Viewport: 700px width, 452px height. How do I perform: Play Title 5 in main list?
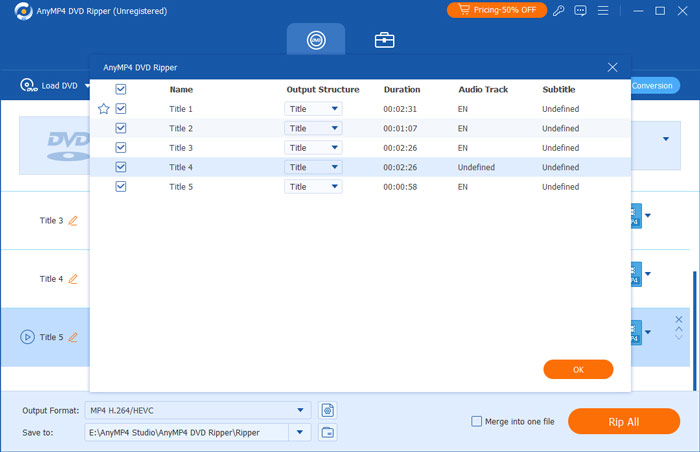click(27, 337)
